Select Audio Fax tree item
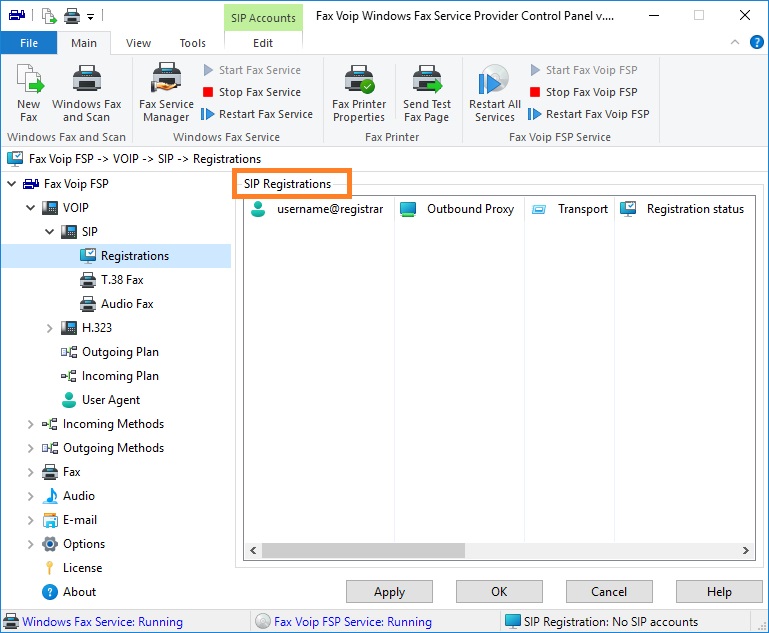The width and height of the screenshot is (769, 633). point(117,304)
